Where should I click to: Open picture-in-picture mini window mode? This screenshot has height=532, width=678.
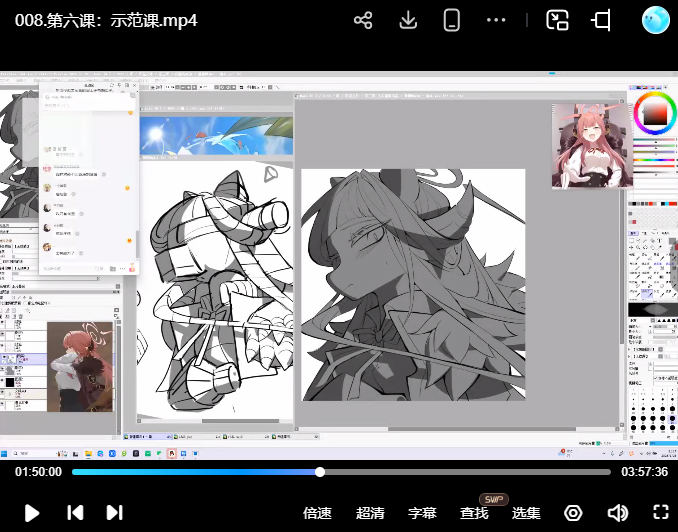coord(557,20)
